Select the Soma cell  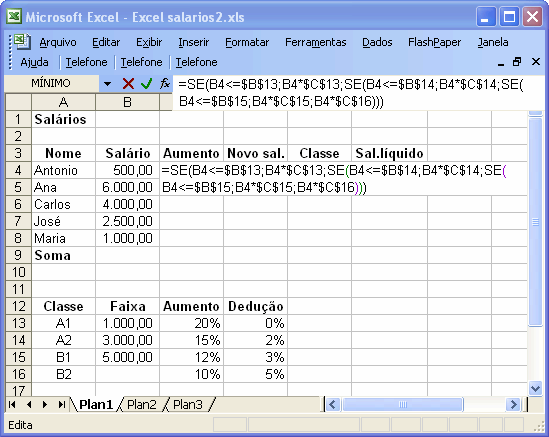click(63, 255)
